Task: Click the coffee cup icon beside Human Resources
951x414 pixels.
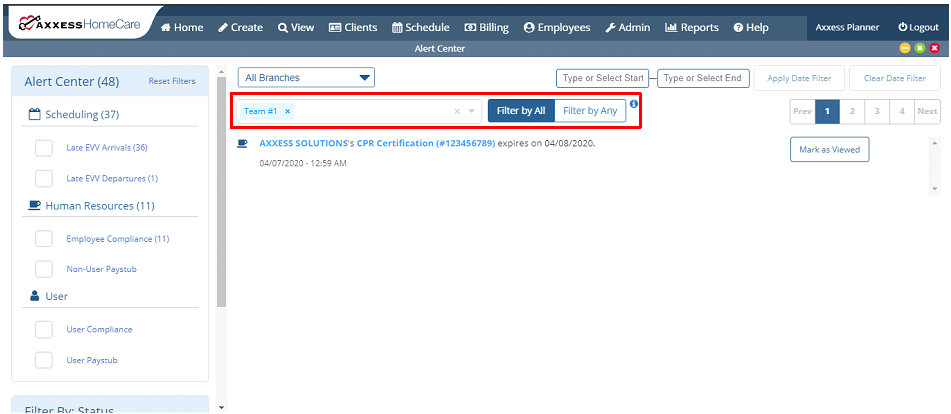Action: click(x=34, y=205)
